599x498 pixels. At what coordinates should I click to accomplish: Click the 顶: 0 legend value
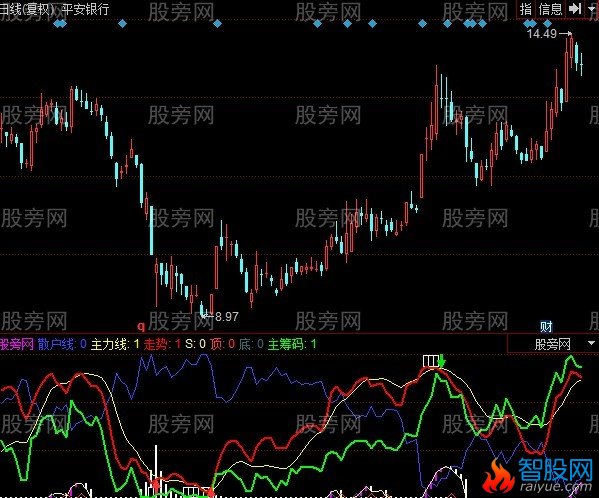(x=222, y=344)
